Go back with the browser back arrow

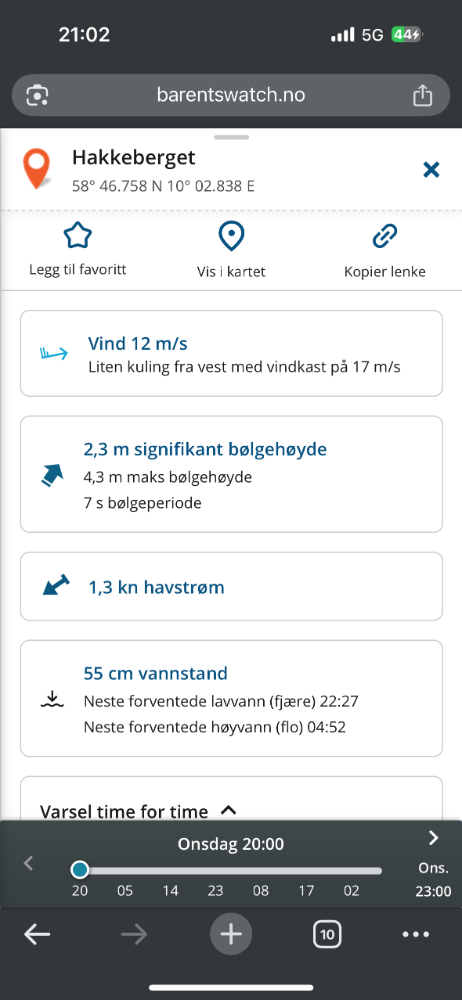[37, 935]
